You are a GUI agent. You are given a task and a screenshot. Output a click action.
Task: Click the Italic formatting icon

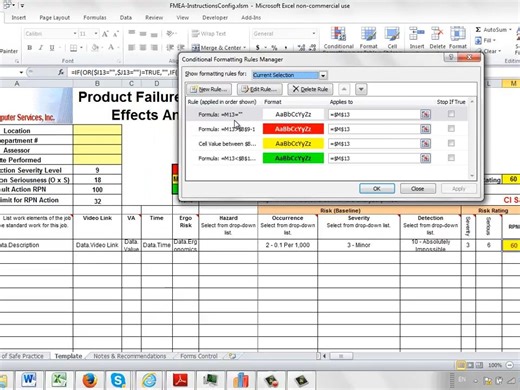[41, 48]
